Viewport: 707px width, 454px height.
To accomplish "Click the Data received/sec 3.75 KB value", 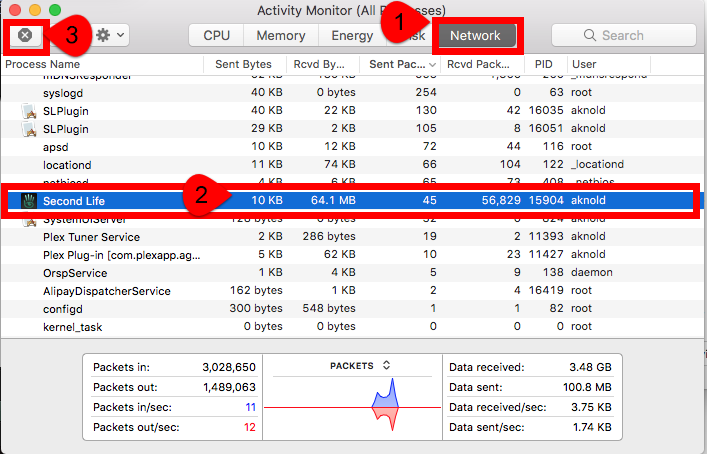I will coord(591,407).
